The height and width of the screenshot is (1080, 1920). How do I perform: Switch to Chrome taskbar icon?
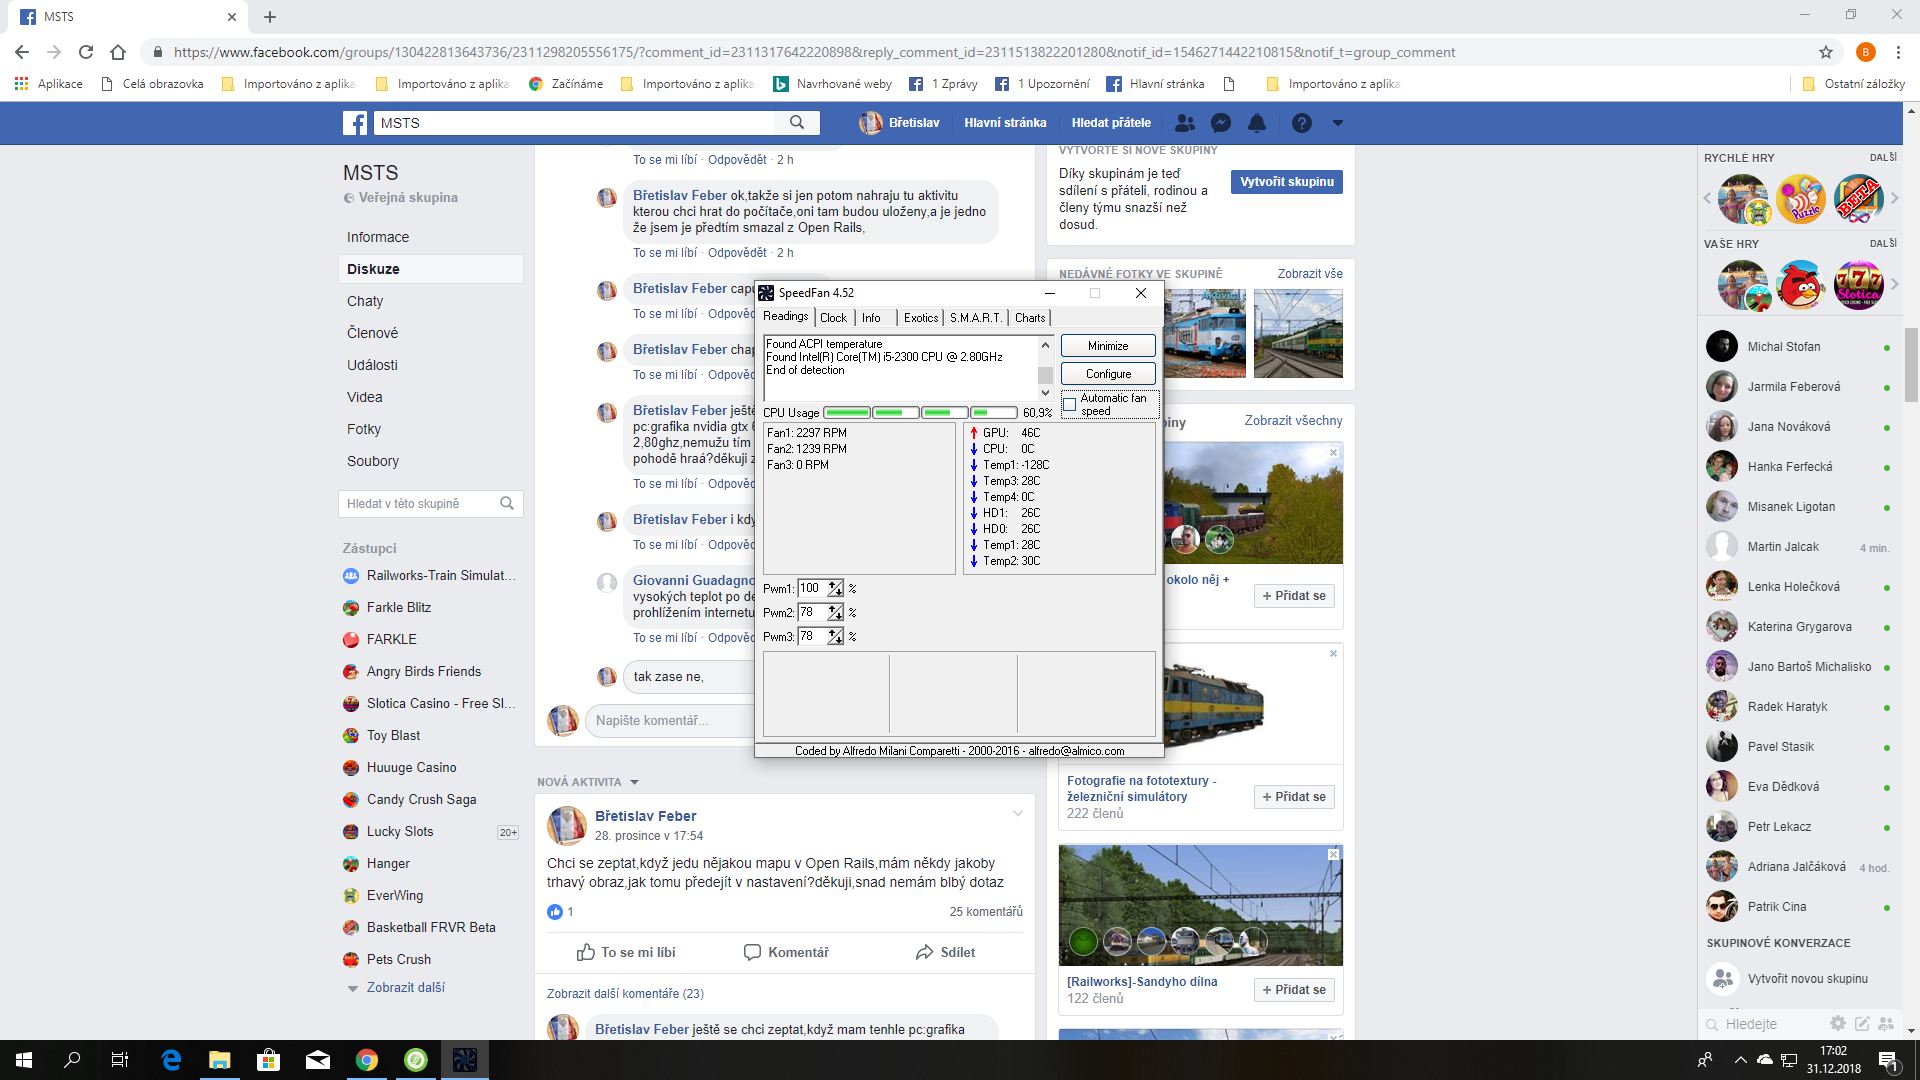[367, 1060]
